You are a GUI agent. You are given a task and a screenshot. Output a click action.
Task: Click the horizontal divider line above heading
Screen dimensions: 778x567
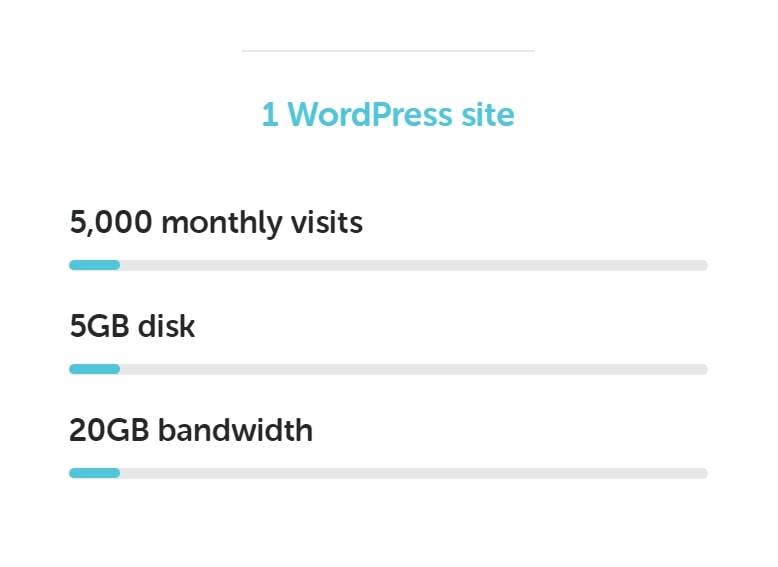388,51
